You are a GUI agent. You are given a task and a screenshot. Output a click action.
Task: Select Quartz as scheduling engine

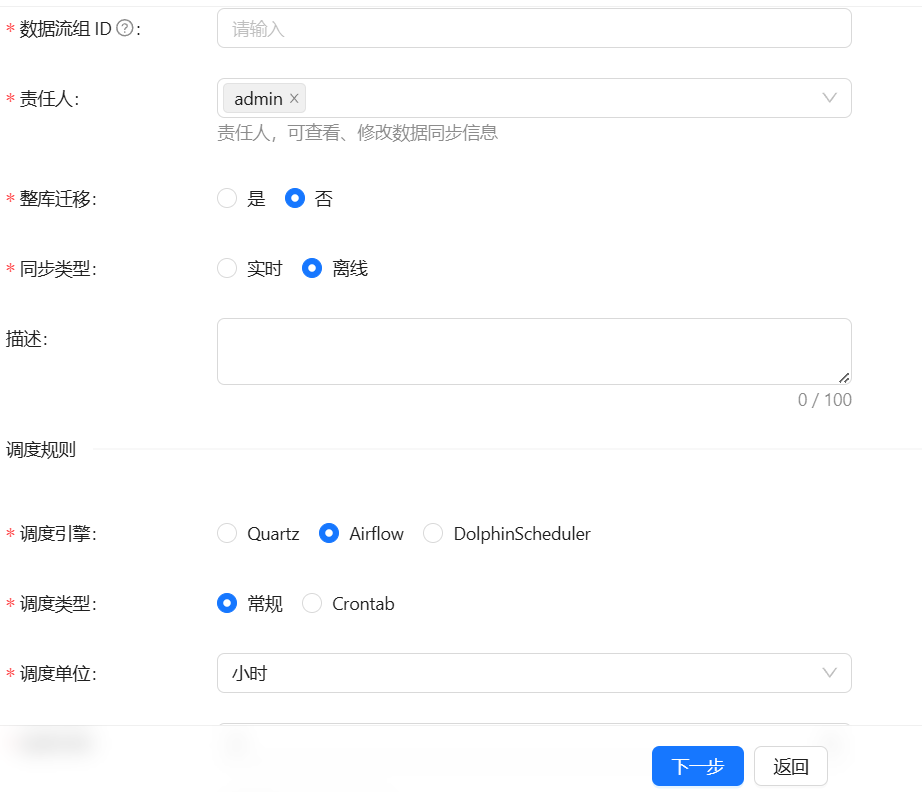(x=227, y=533)
